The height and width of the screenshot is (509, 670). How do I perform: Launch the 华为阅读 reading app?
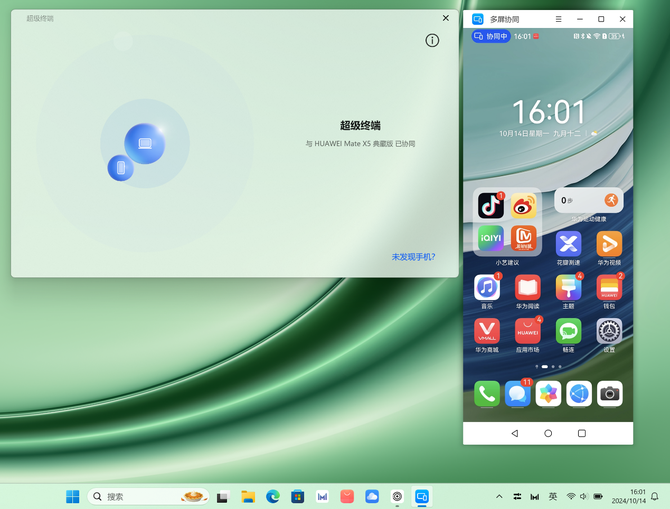coord(528,288)
